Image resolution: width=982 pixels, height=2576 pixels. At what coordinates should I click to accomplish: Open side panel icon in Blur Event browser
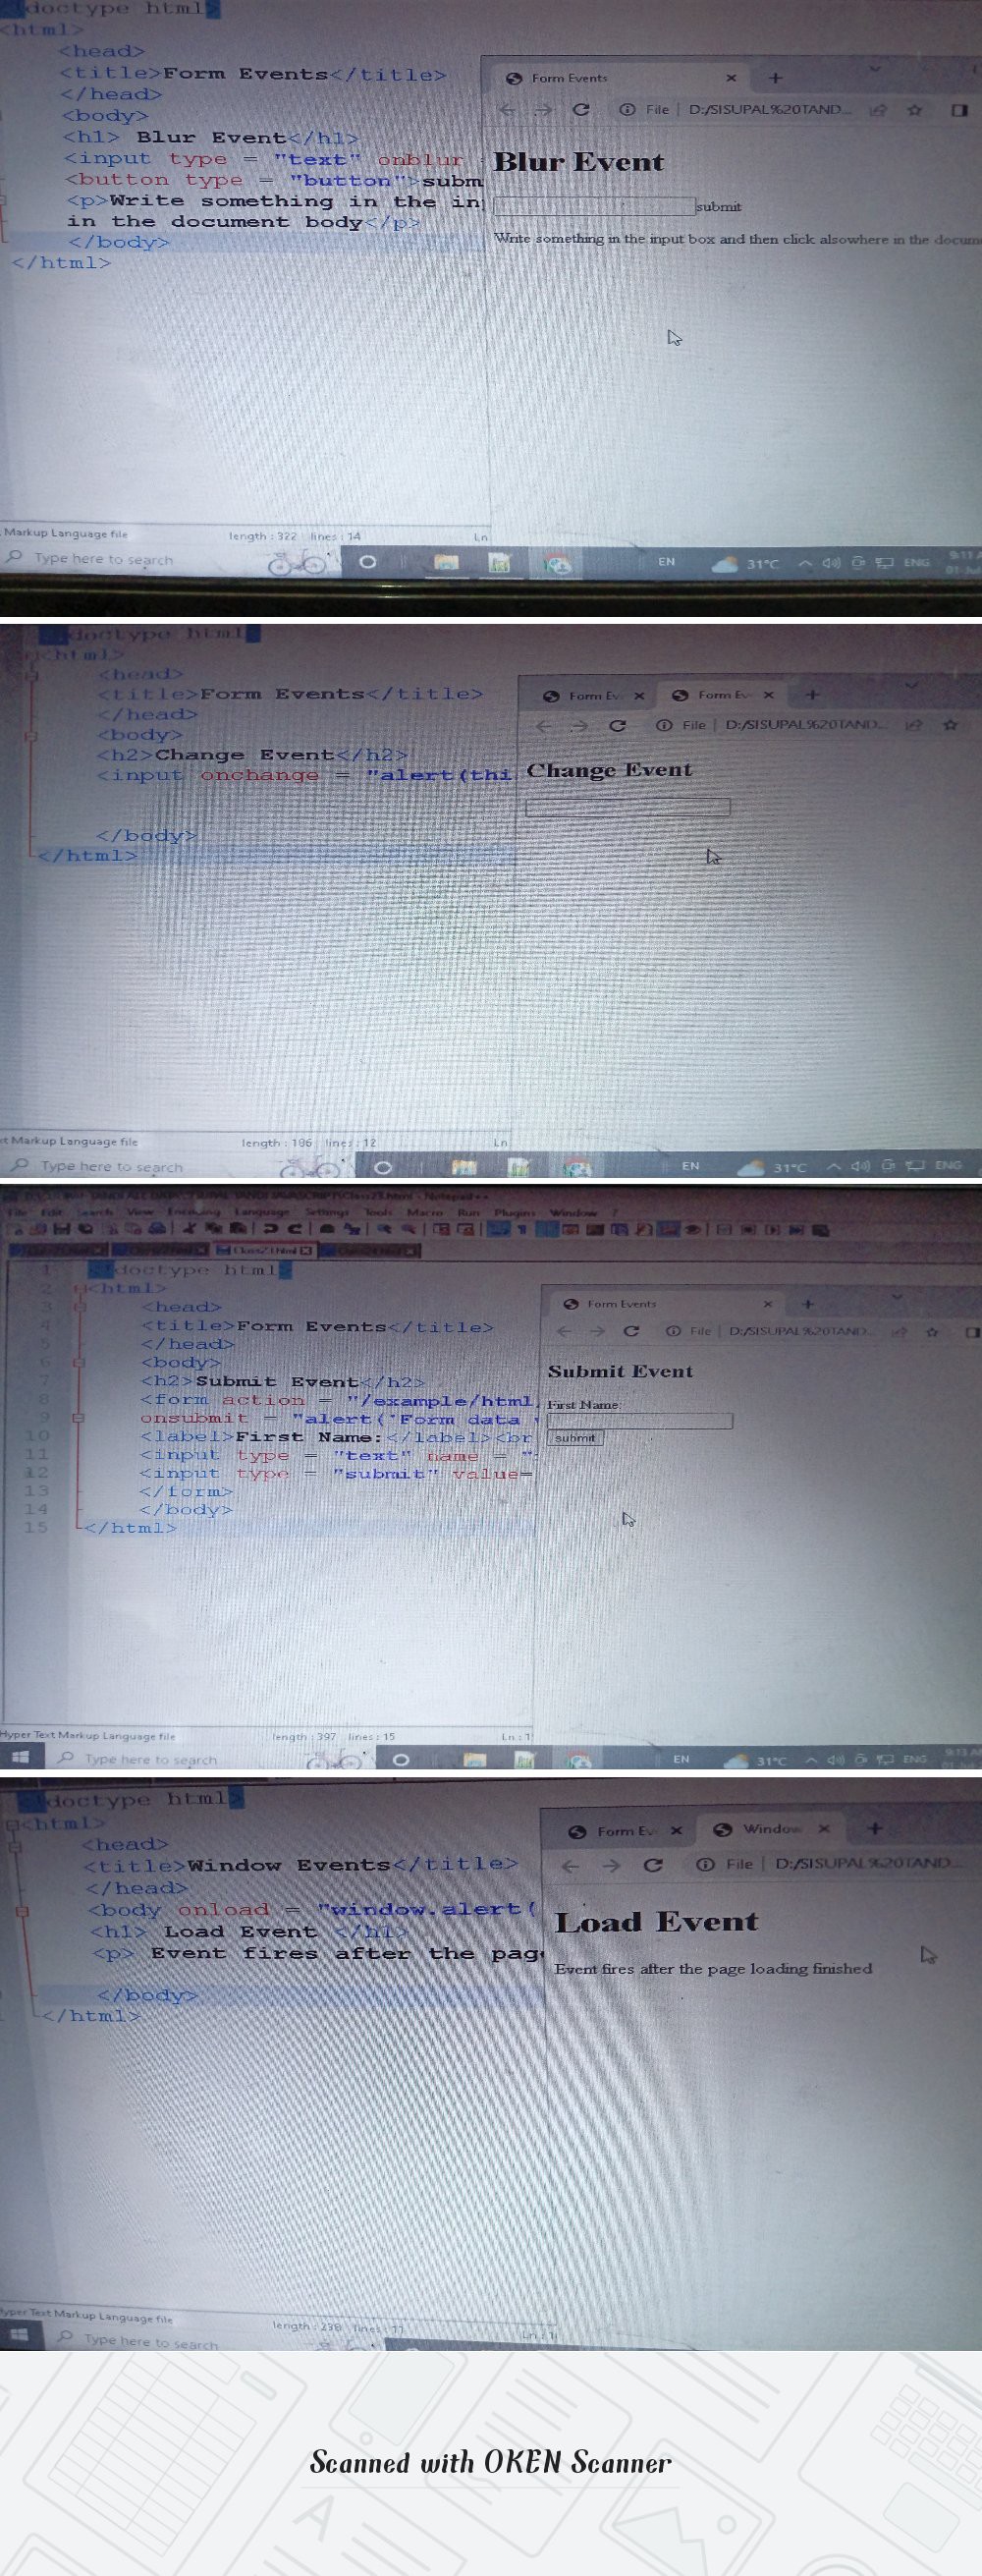(959, 110)
